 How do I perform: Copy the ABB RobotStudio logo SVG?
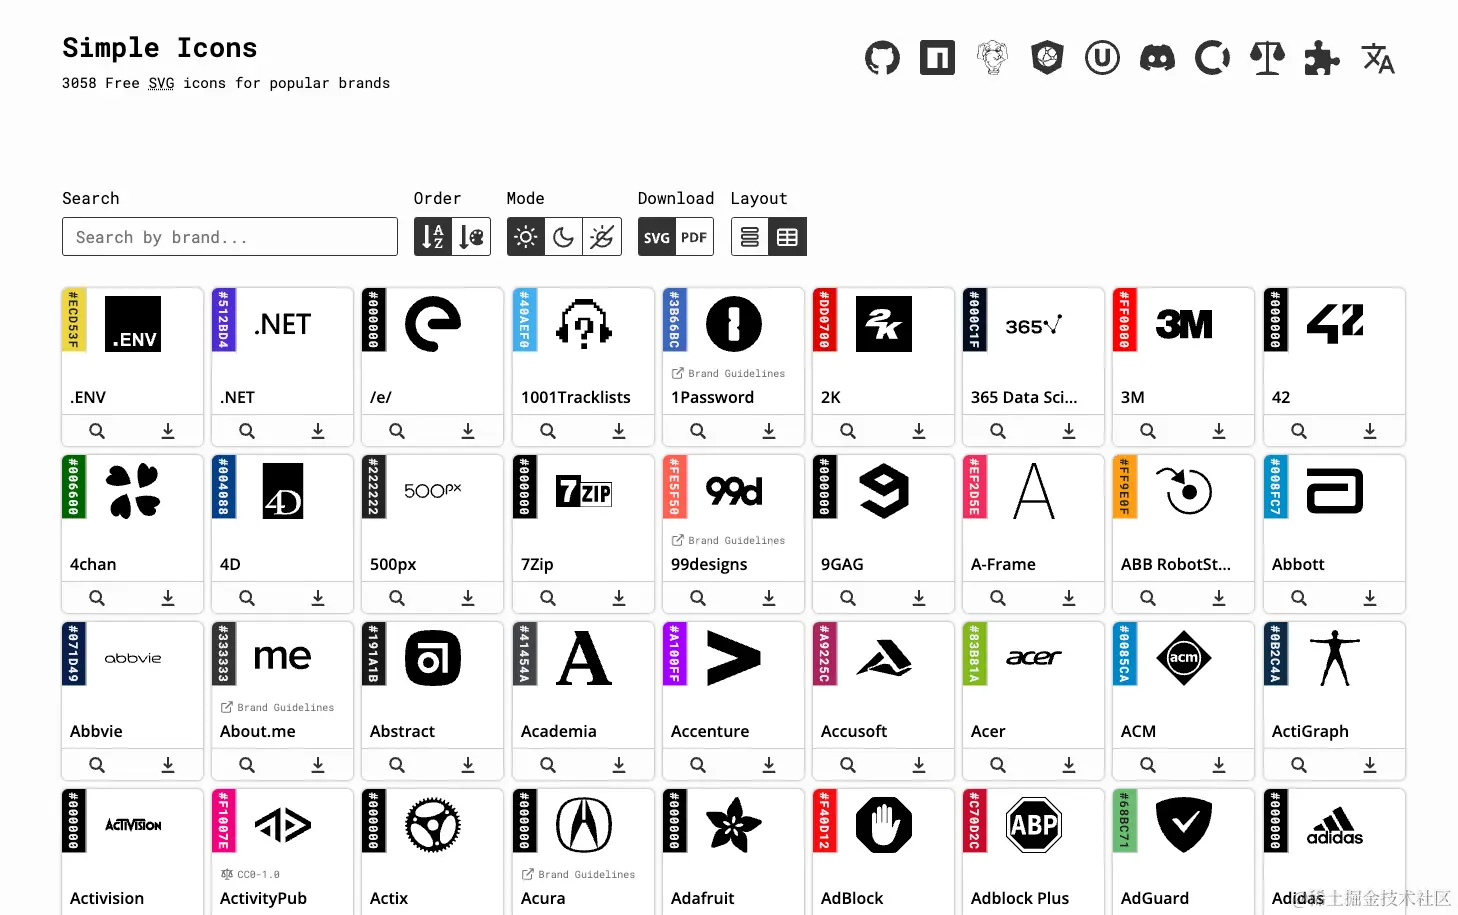[x=1184, y=491]
